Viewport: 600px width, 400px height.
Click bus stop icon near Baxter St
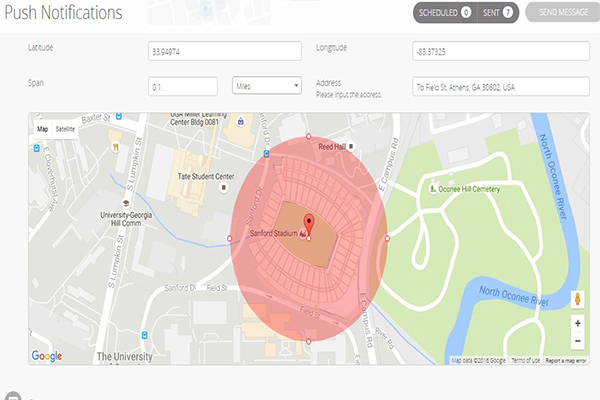tap(119, 116)
